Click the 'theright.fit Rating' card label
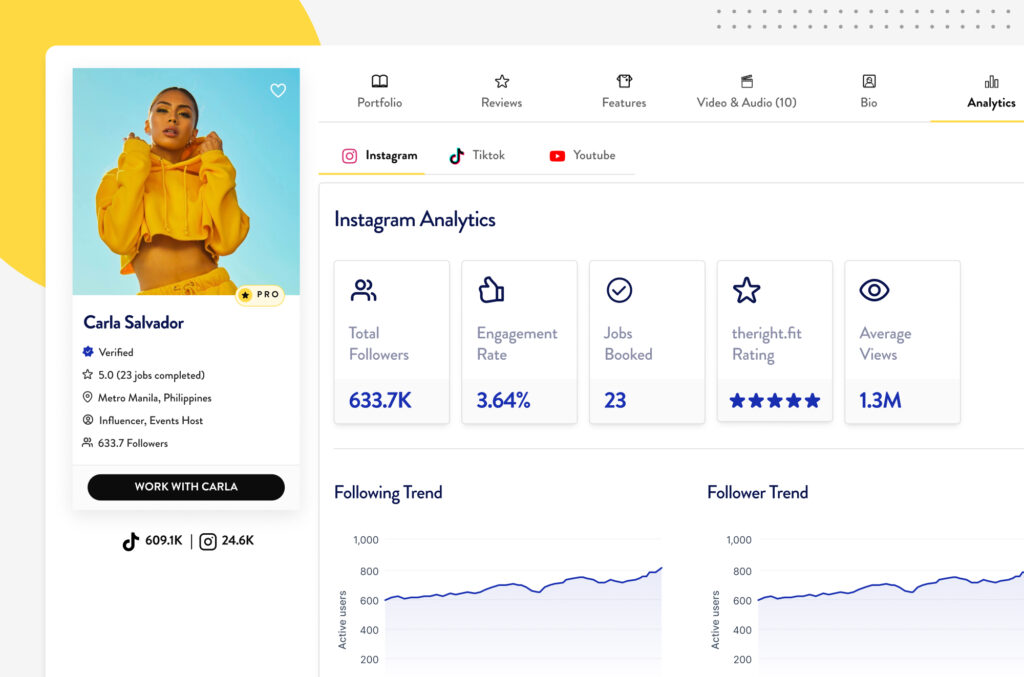Screen dimensions: 1024x677 767,344
